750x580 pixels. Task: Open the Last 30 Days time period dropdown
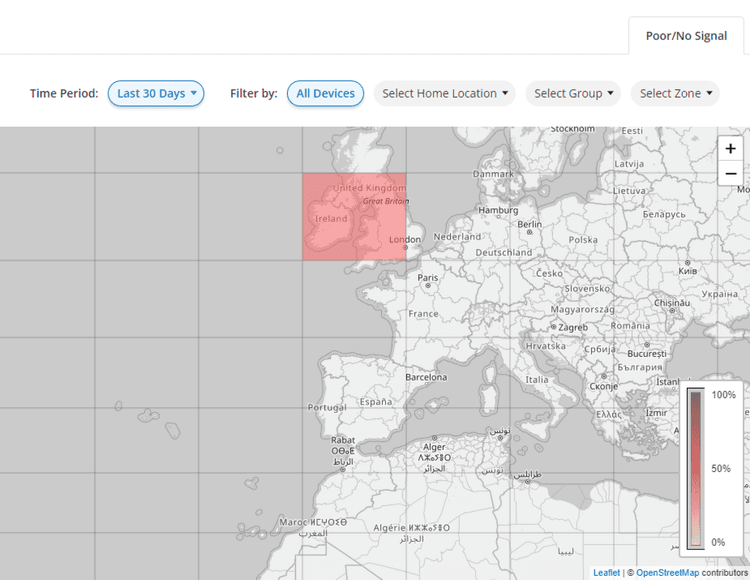point(156,93)
